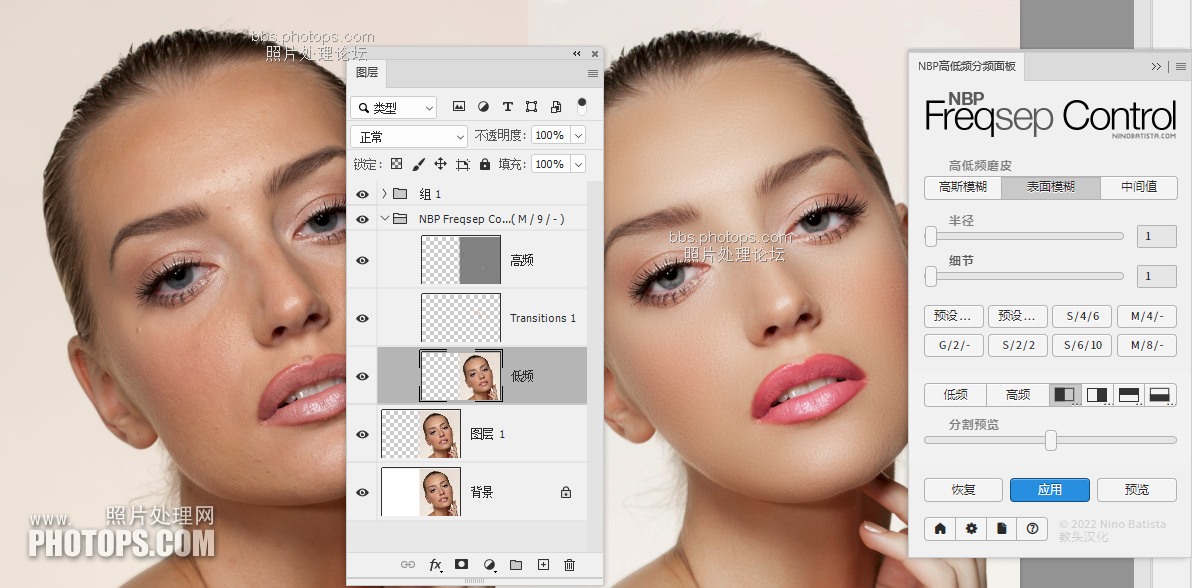This screenshot has width=1192, height=588.
Task: Click the 预览 preview button
Action: [x=1137, y=490]
